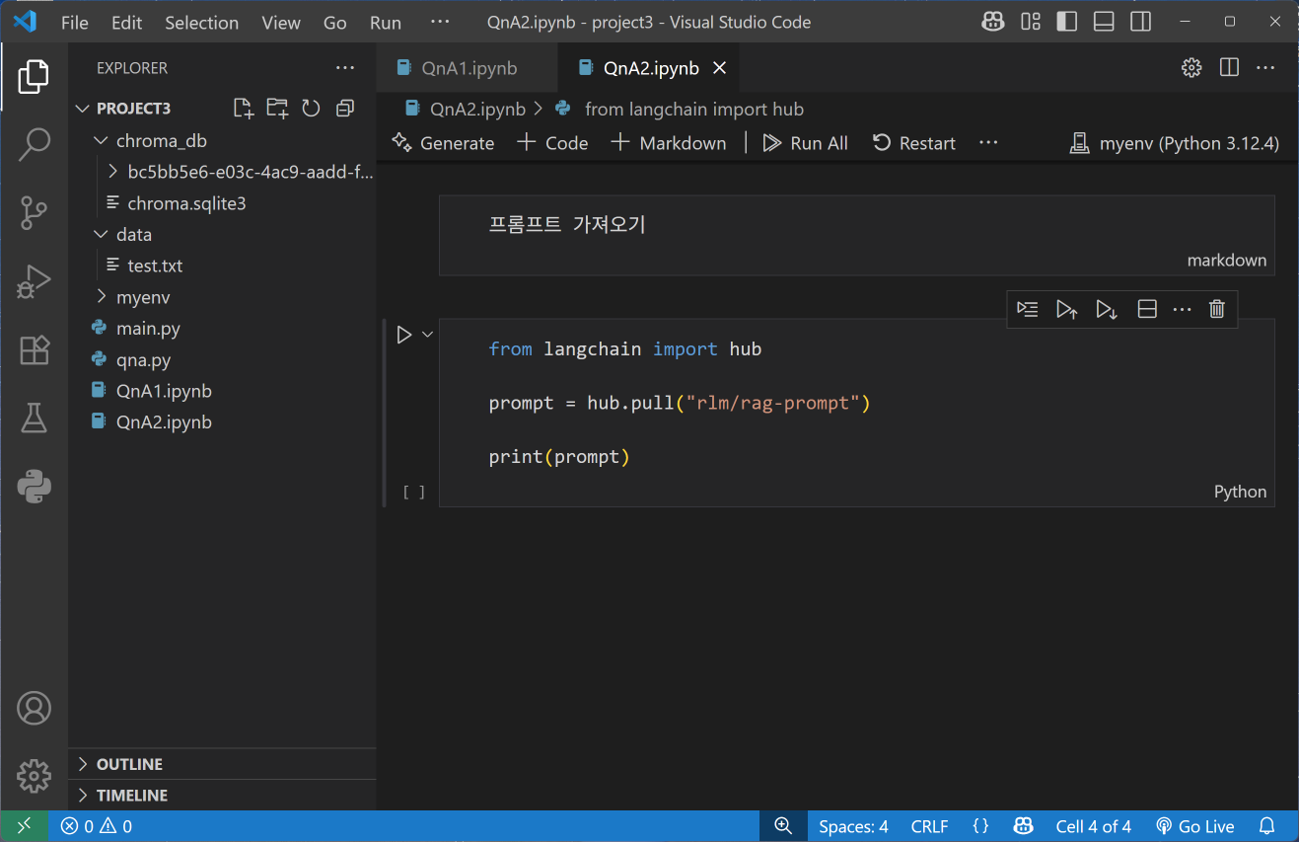Run by line in cell toolbar
1299x842 pixels.
coord(1027,309)
